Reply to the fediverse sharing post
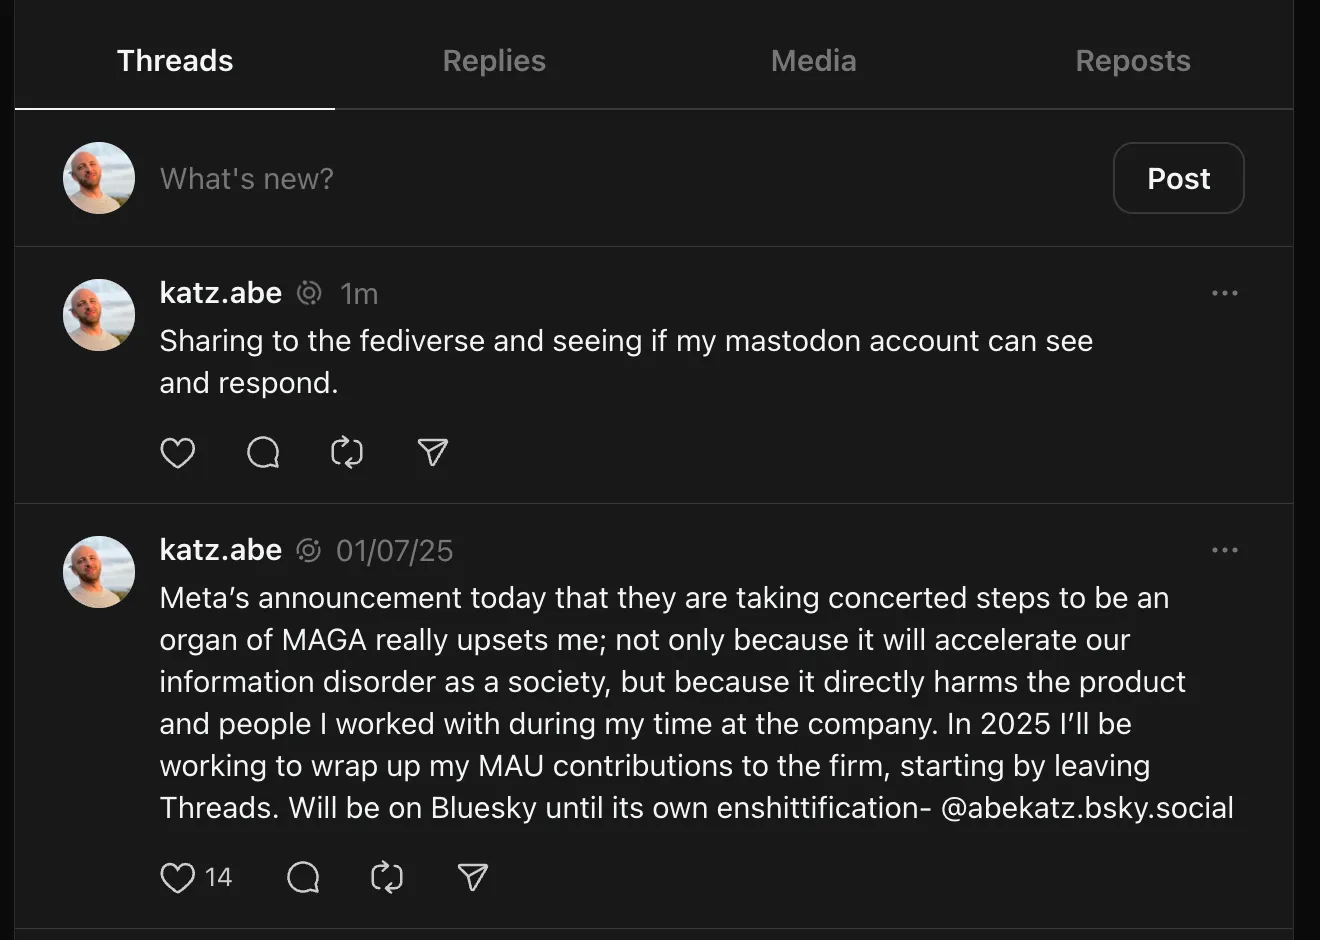1320x940 pixels. coord(263,453)
